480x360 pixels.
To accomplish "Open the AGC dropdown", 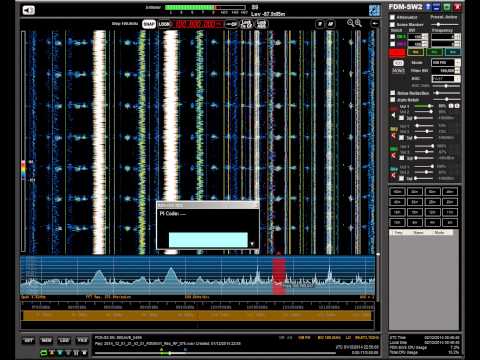I will (x=446, y=79).
